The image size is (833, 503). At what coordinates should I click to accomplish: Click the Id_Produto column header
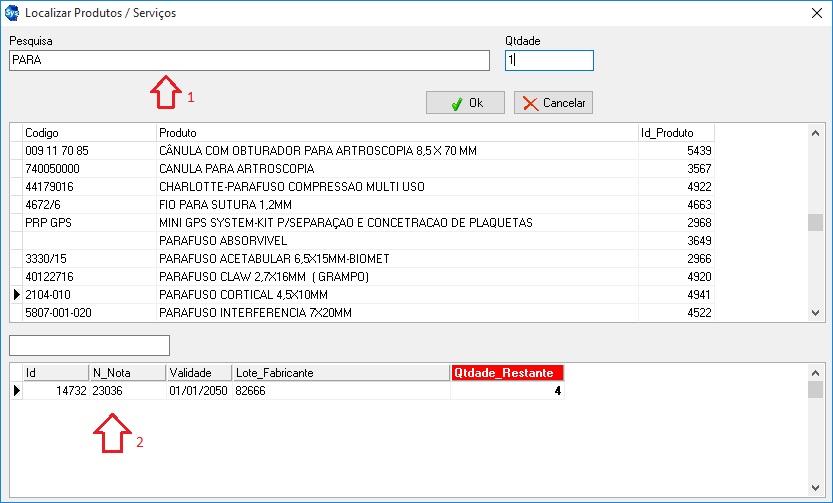[x=675, y=132]
